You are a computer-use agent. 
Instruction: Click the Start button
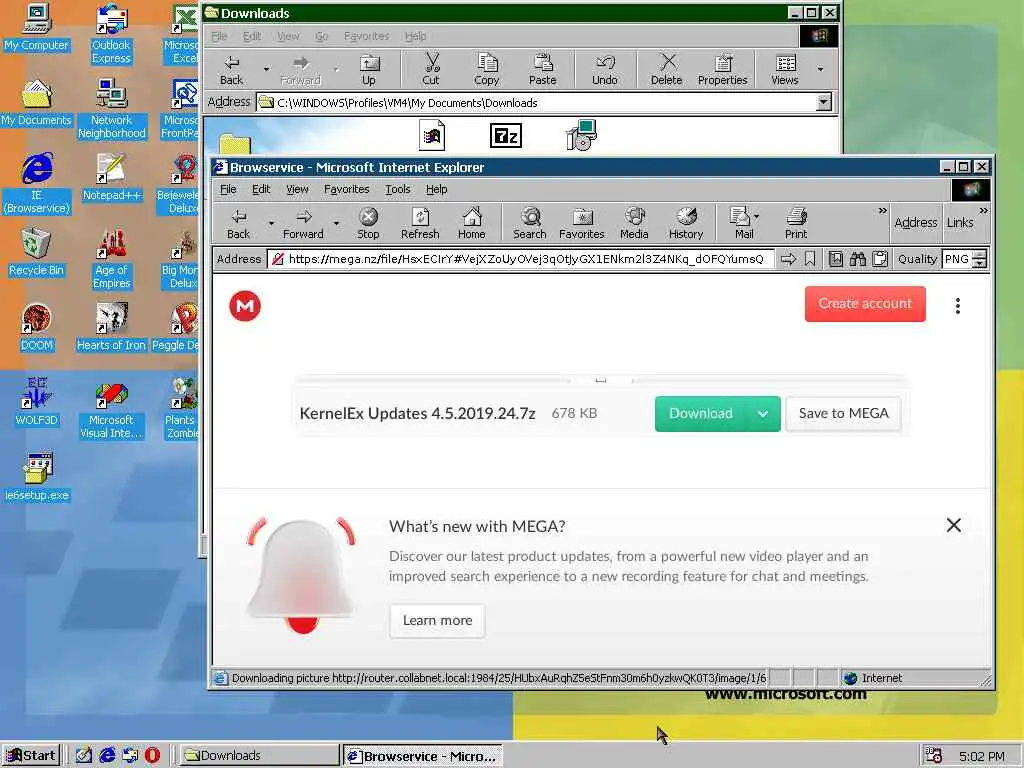(x=31, y=756)
